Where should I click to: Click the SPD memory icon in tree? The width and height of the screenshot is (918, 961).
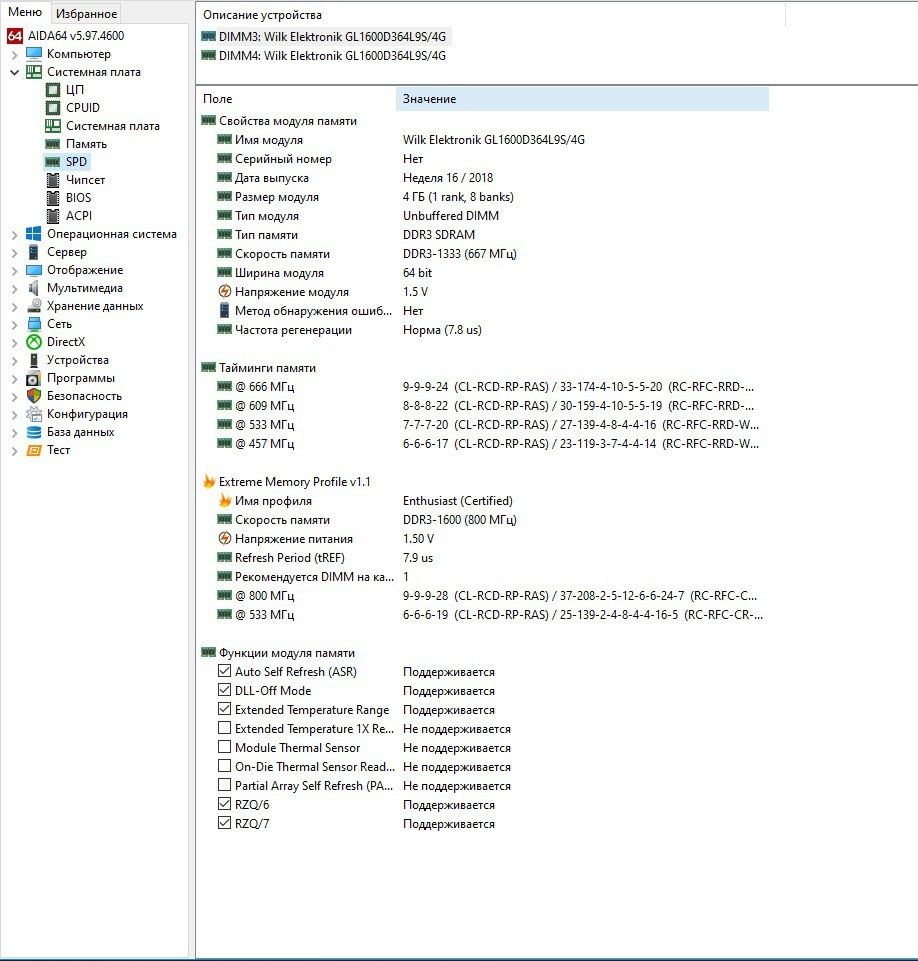53,162
